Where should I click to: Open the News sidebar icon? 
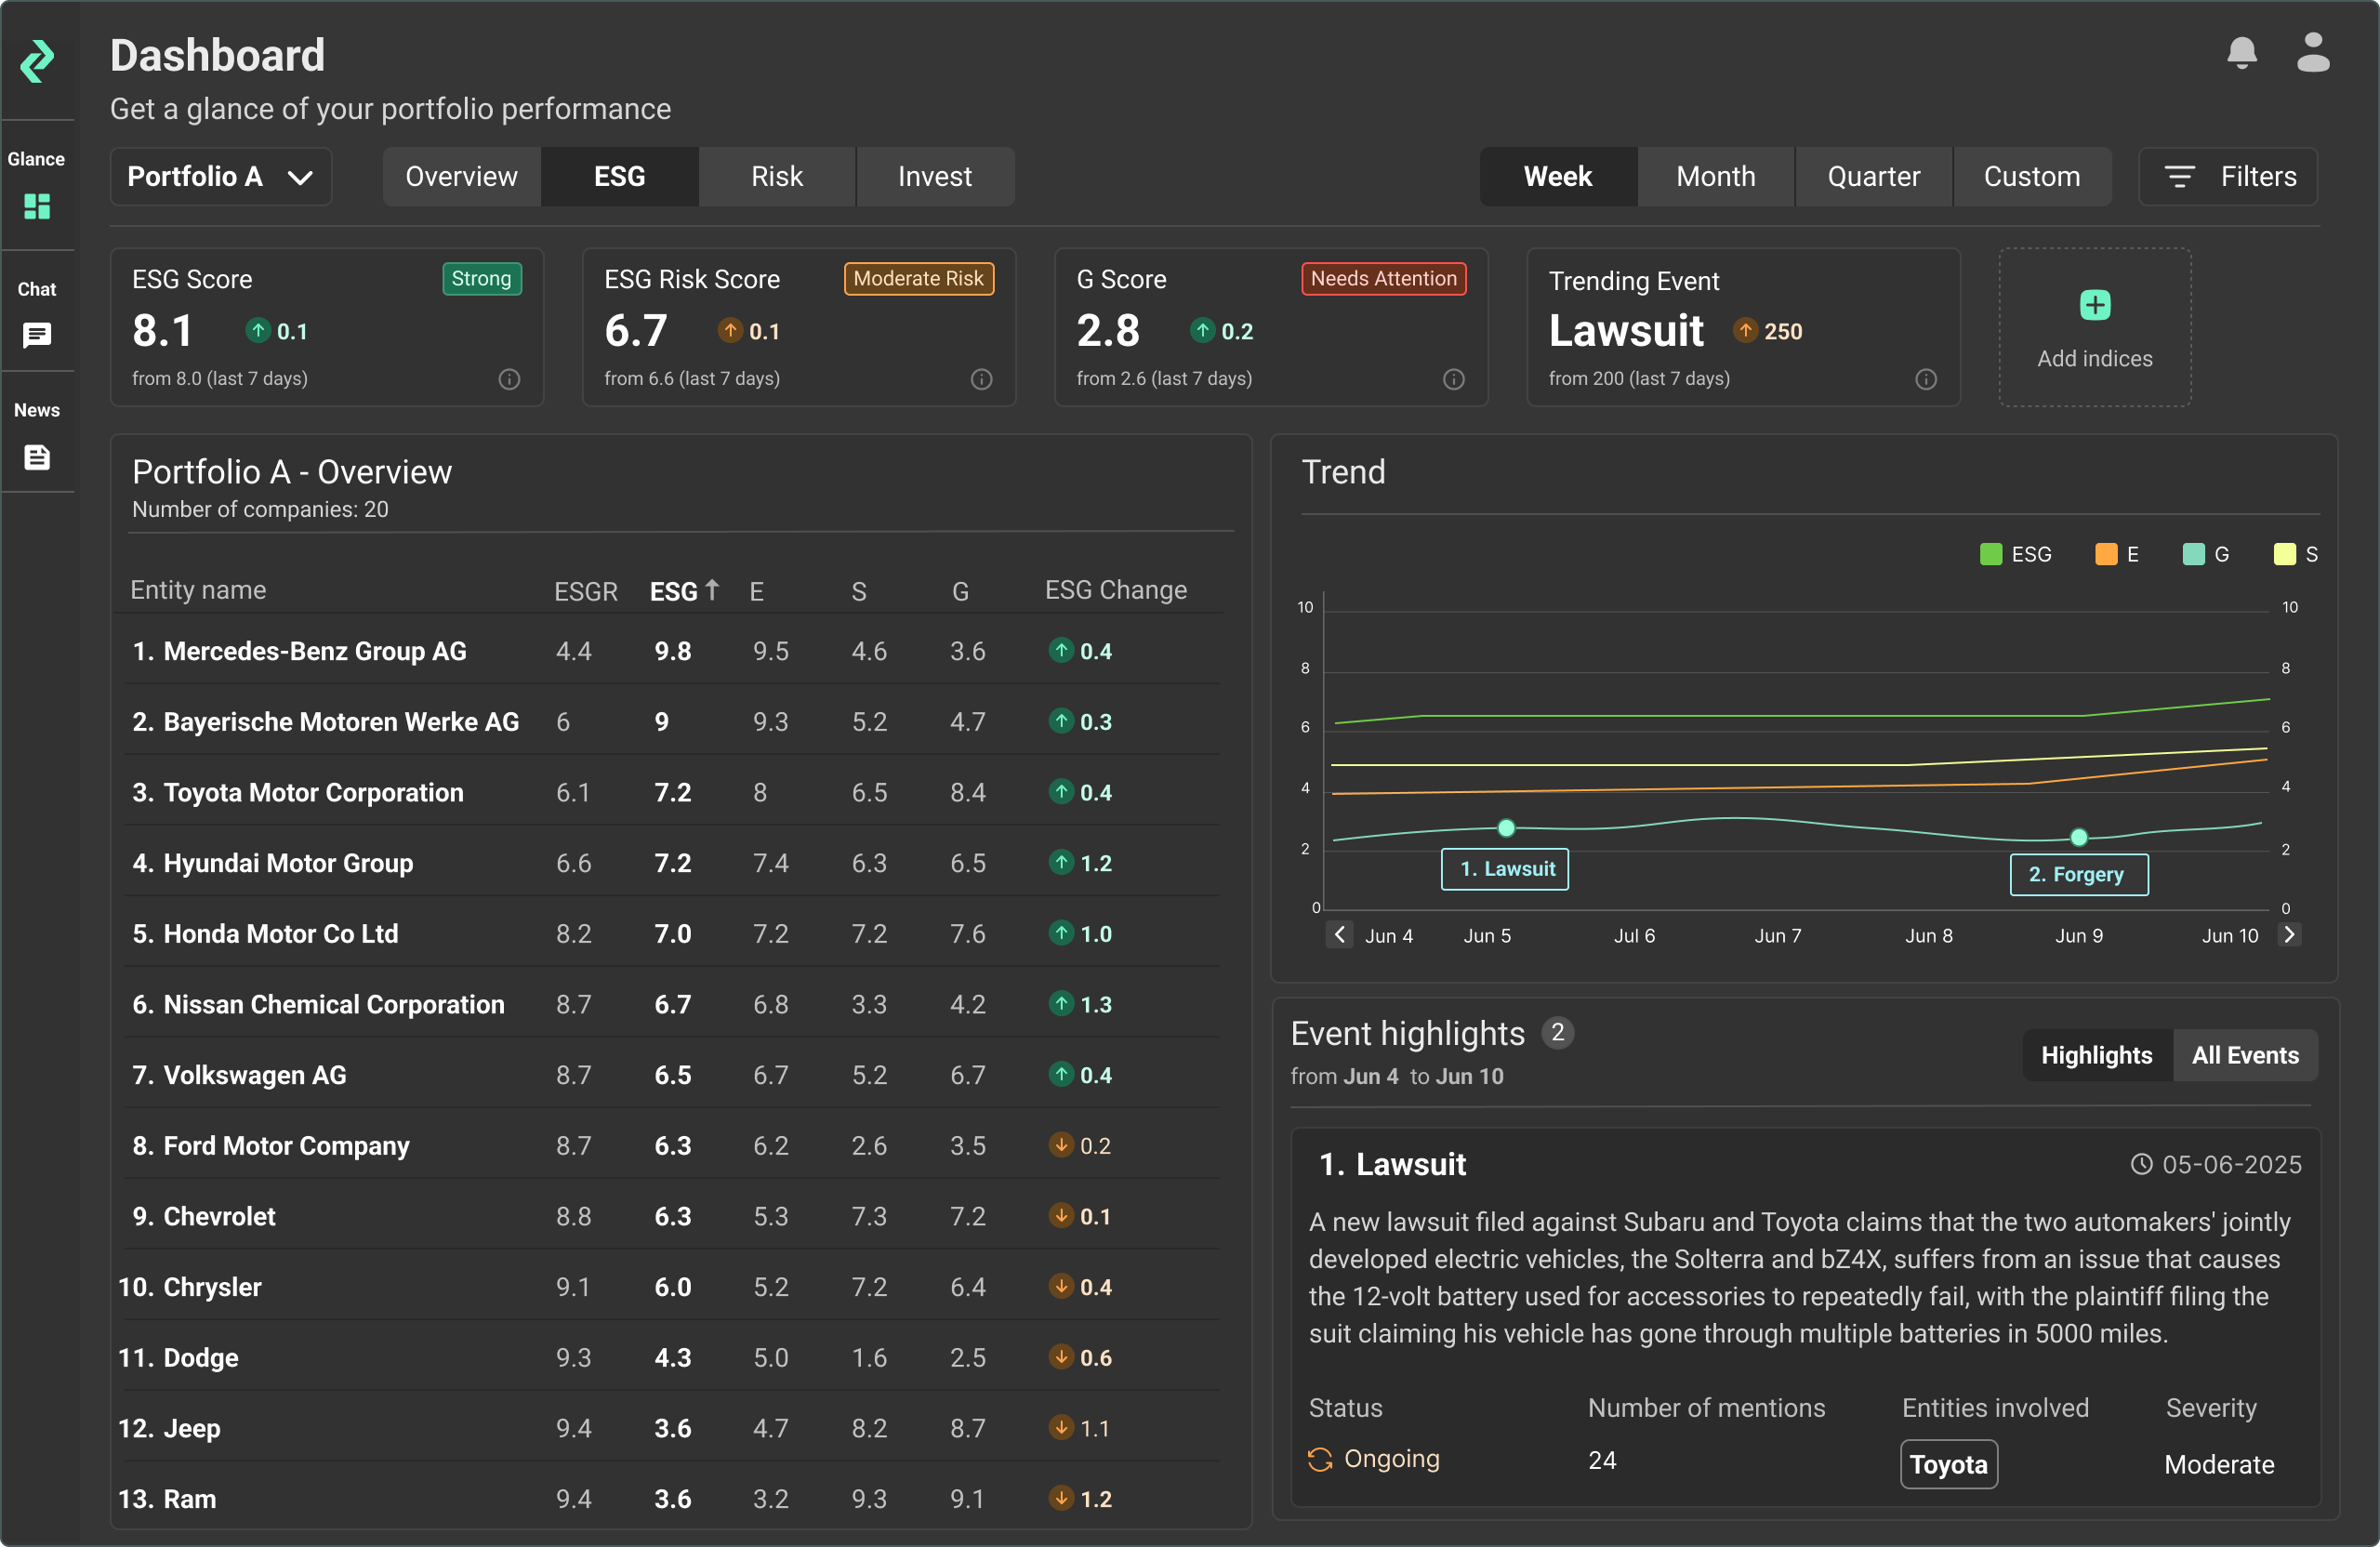[37, 457]
